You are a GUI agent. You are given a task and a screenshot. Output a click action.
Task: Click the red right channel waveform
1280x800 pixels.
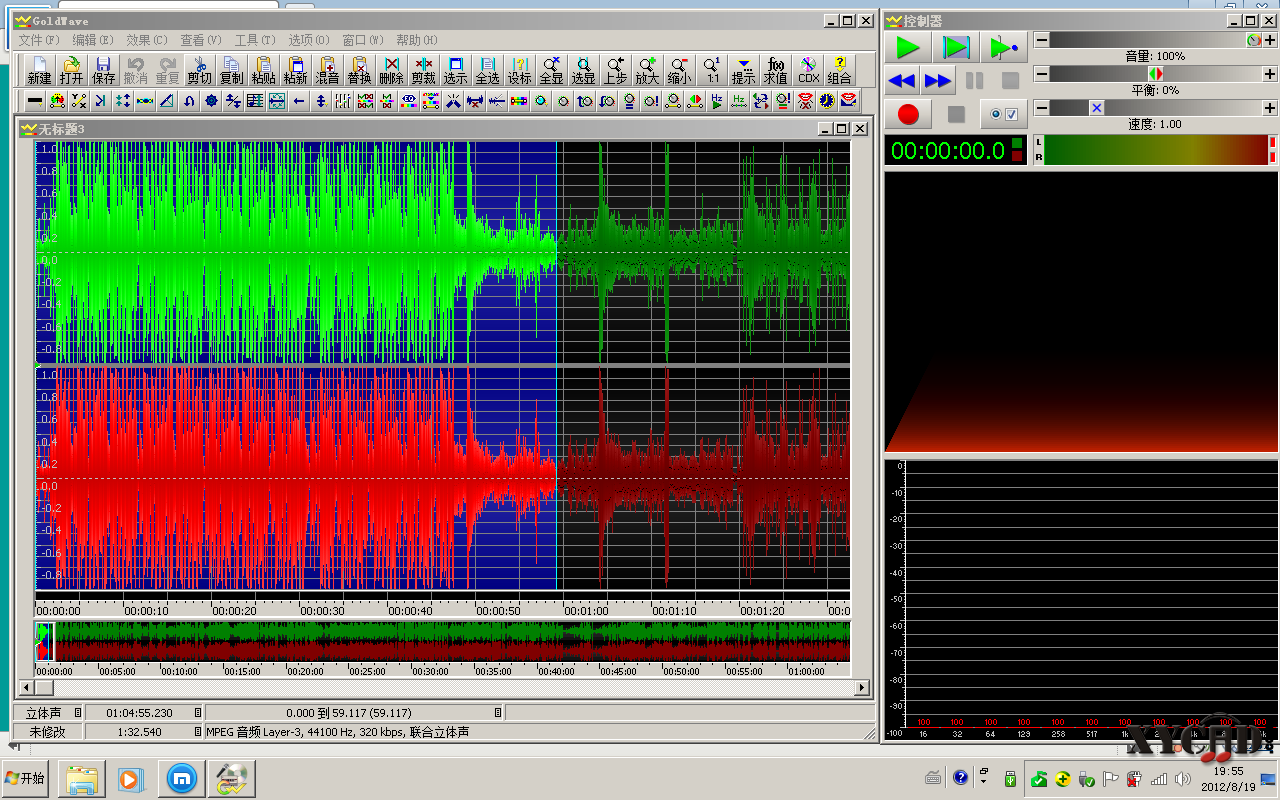pyautogui.click(x=443, y=478)
